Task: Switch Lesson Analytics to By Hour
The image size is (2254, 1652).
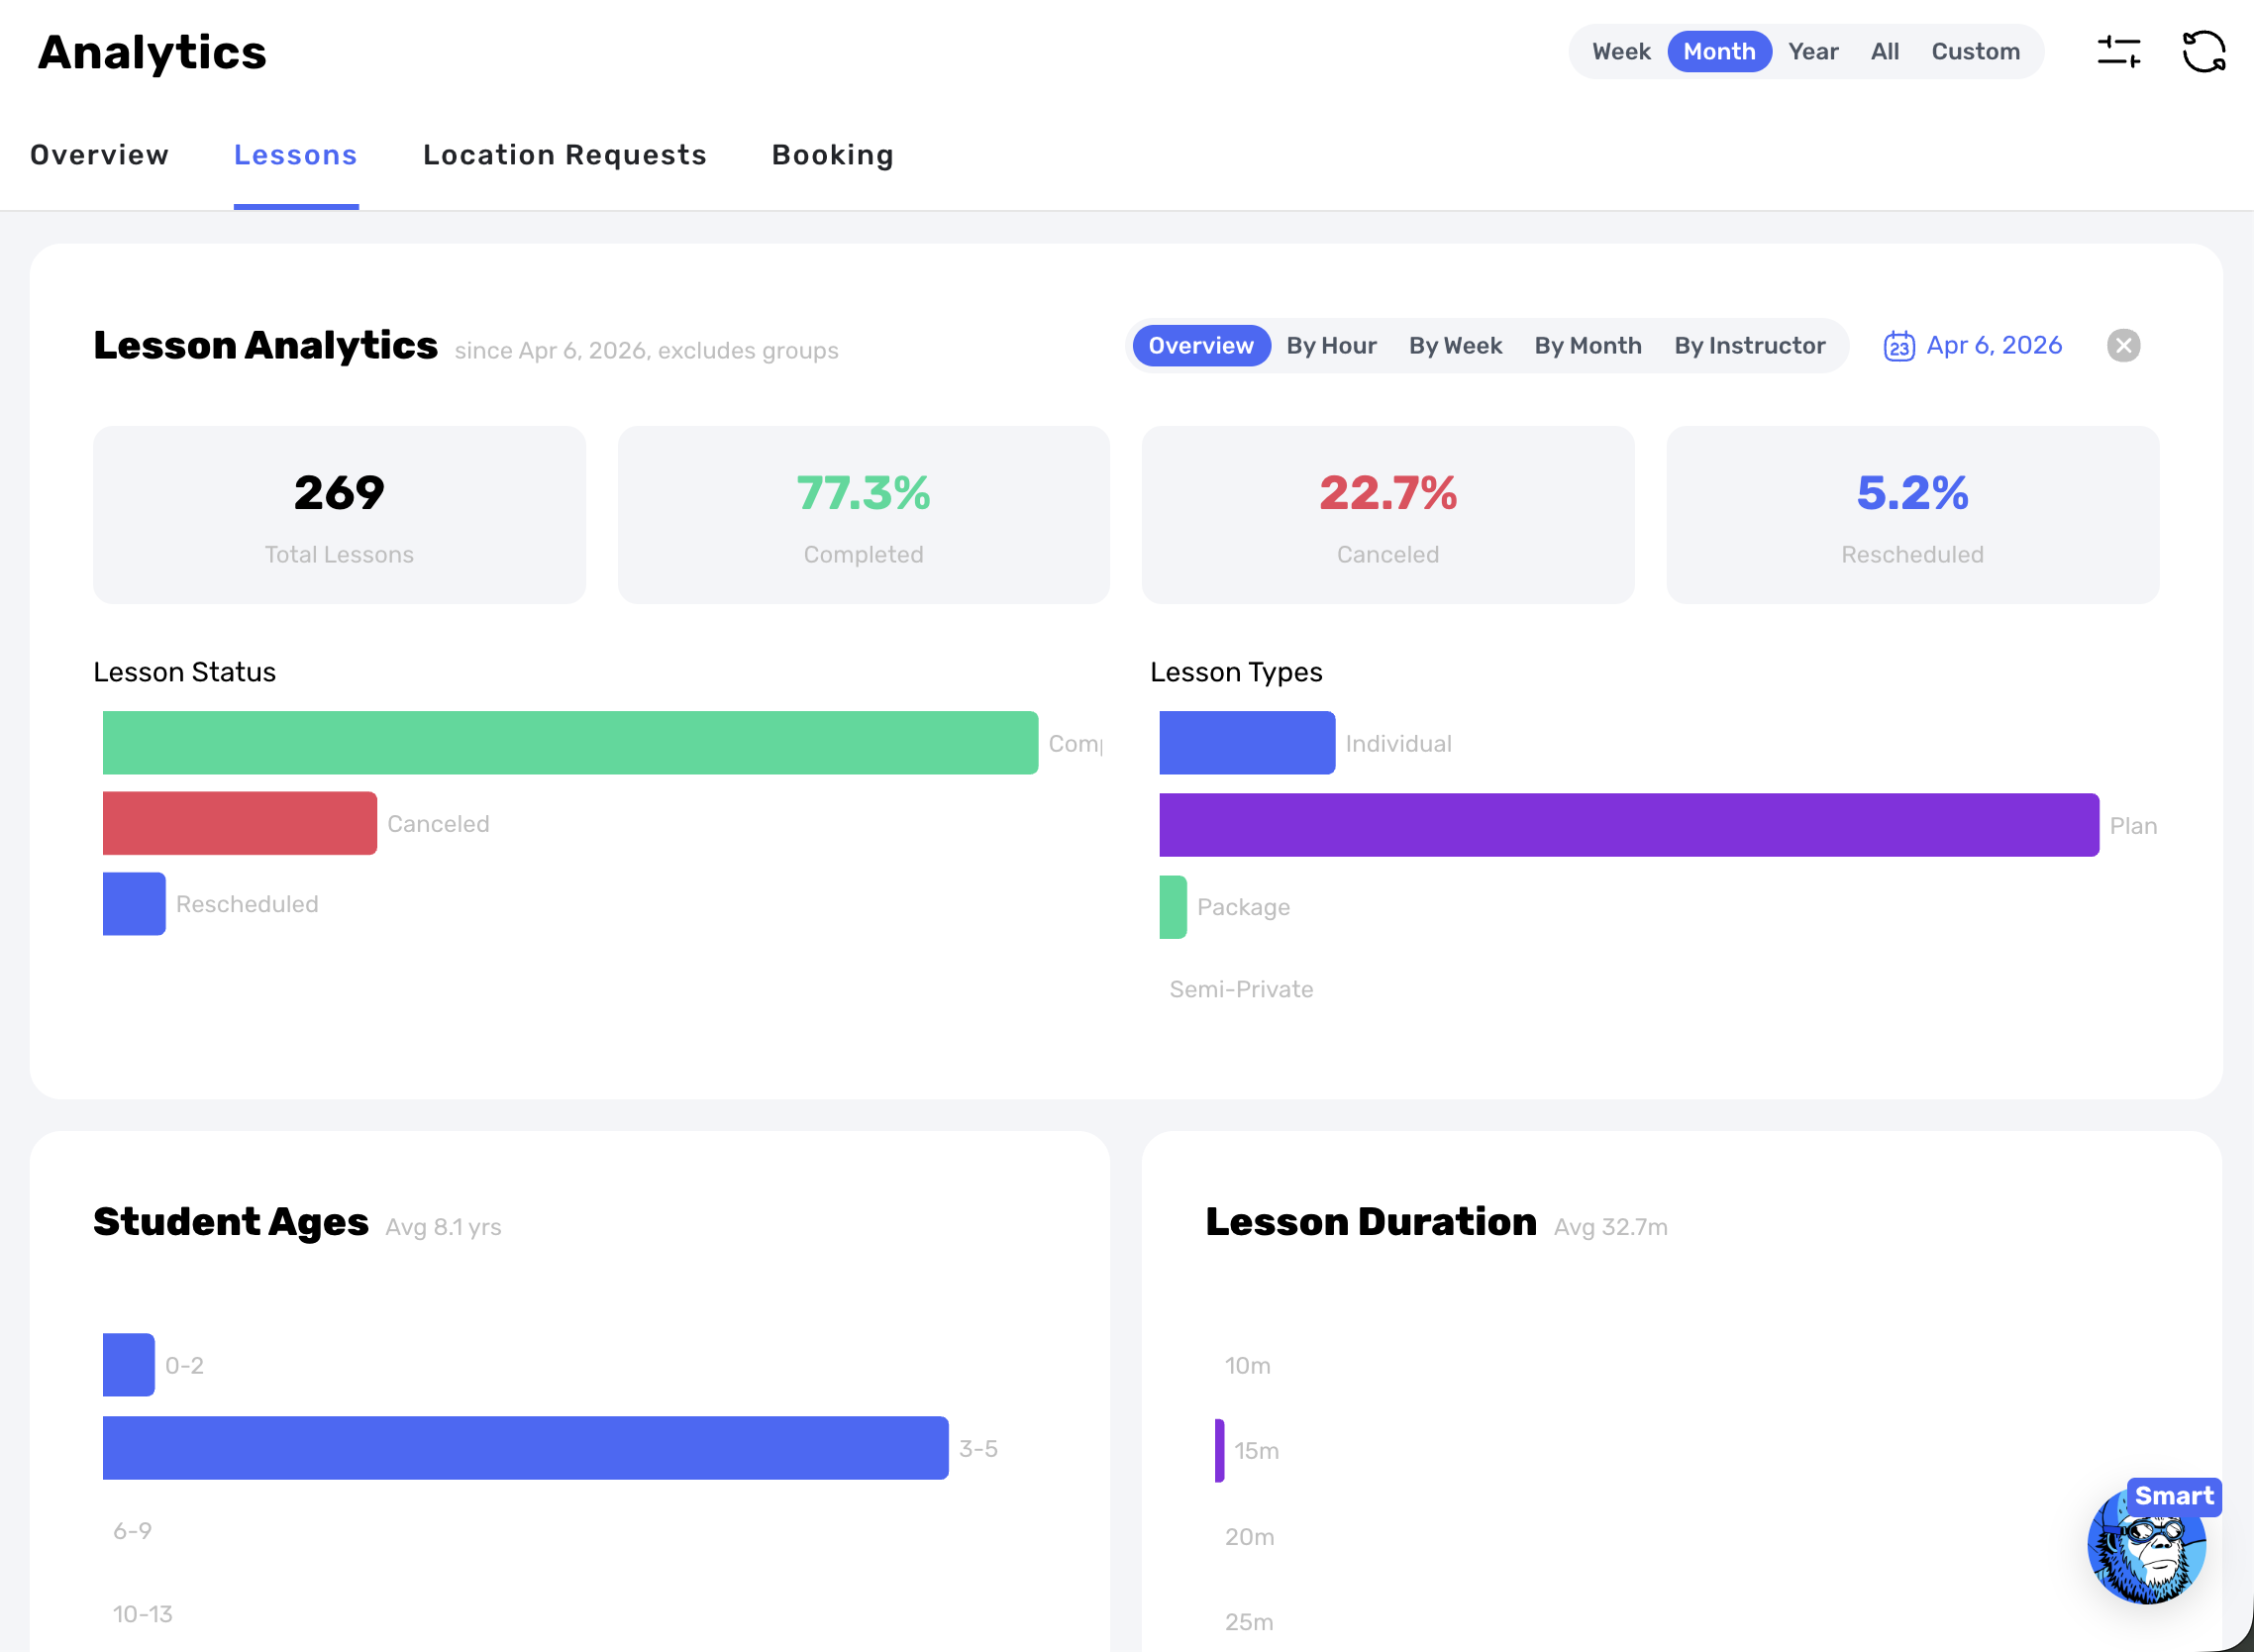Action: 1331,346
